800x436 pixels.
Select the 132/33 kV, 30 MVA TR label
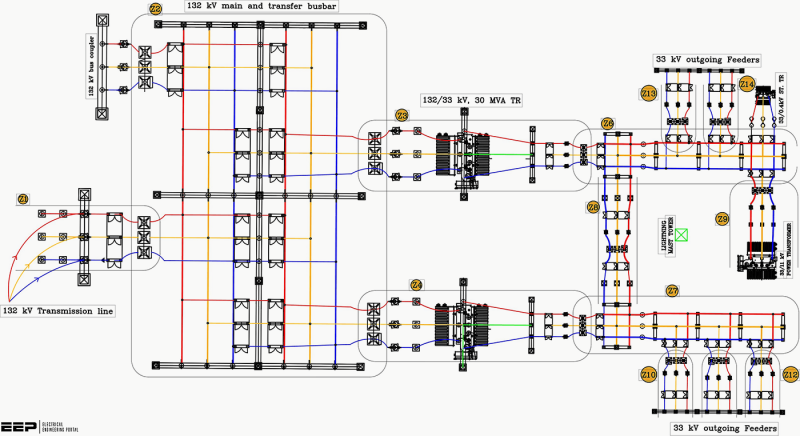point(471,100)
